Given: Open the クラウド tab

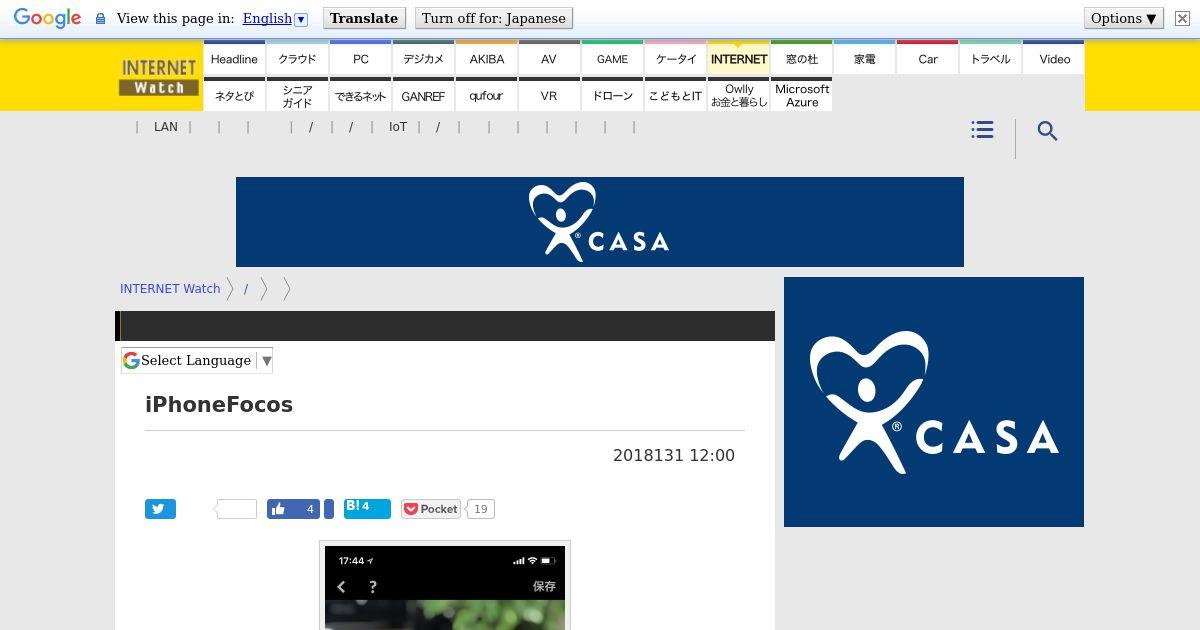Looking at the screenshot, I should 297,59.
